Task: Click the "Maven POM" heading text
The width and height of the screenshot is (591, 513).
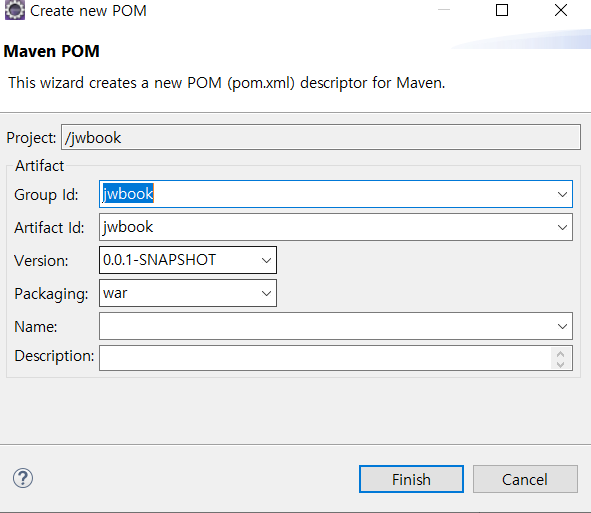Action: tap(52, 51)
